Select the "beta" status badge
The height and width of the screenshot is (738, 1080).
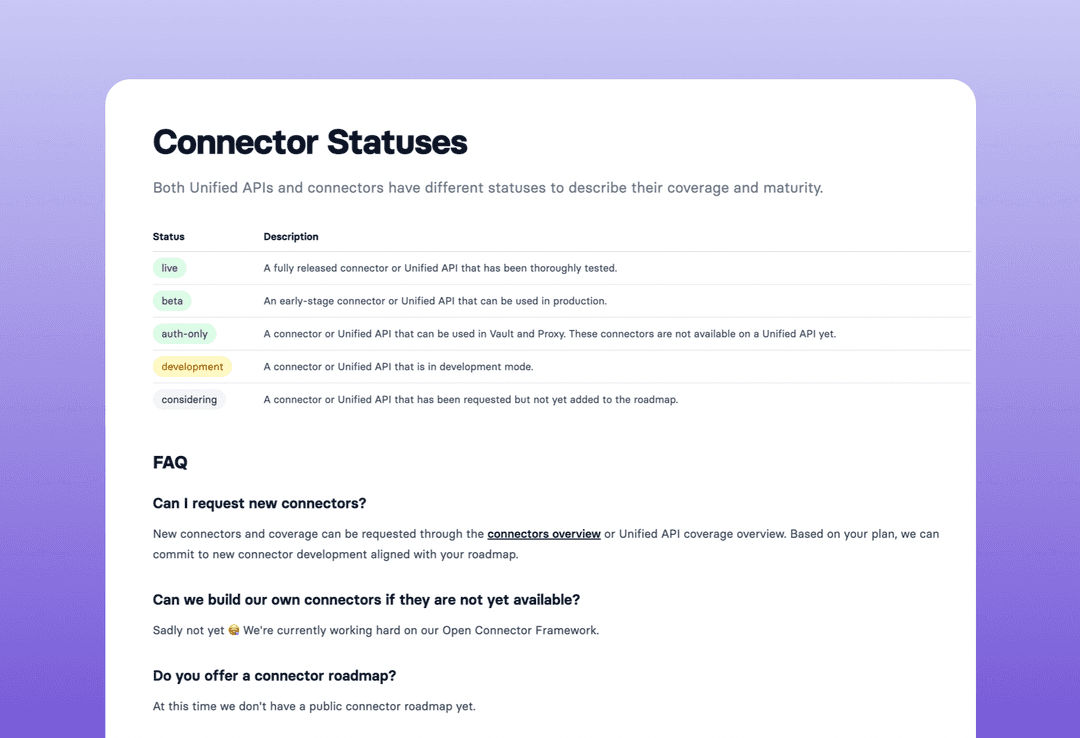coord(172,301)
